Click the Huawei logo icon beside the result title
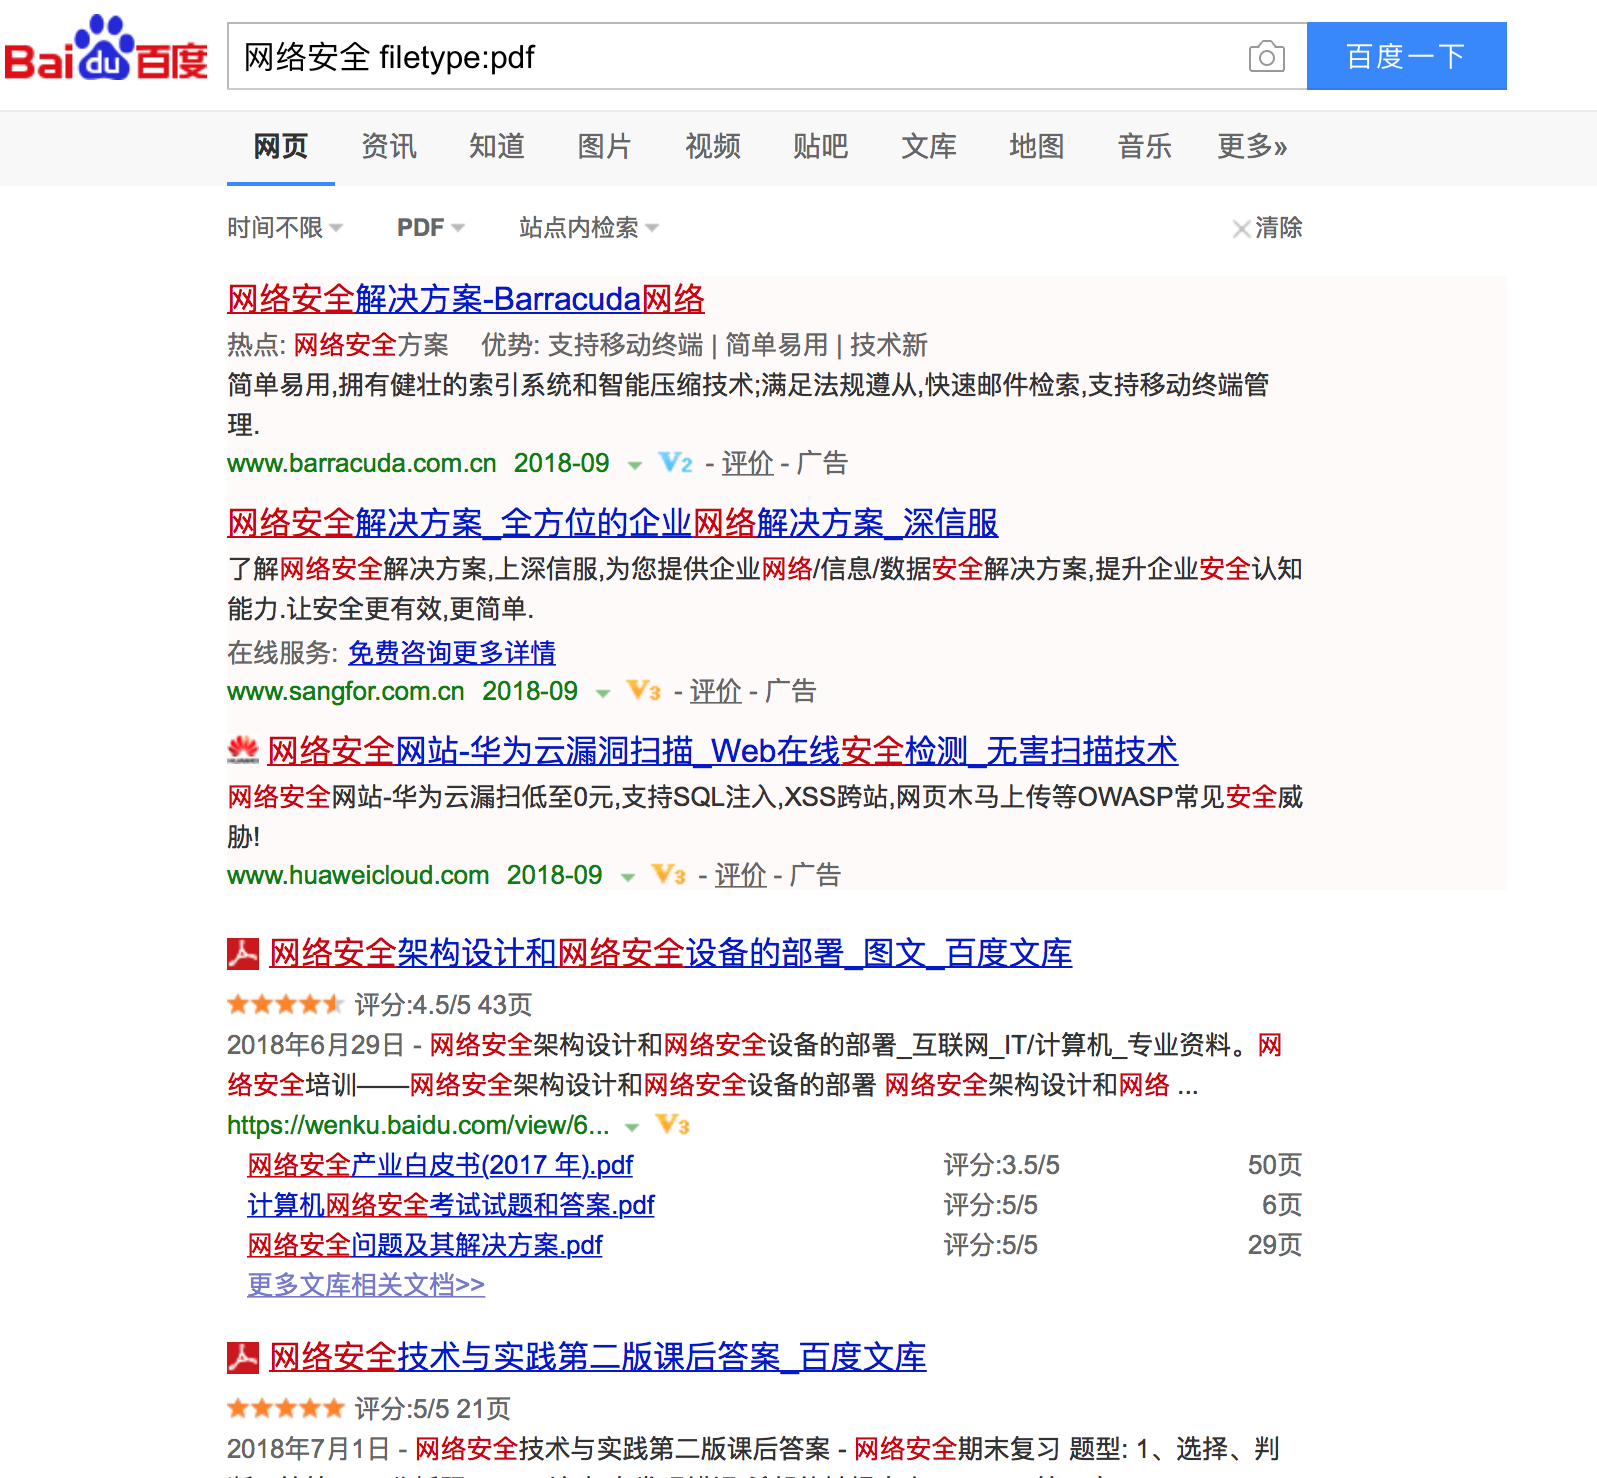The width and height of the screenshot is (1597, 1478). (x=243, y=750)
